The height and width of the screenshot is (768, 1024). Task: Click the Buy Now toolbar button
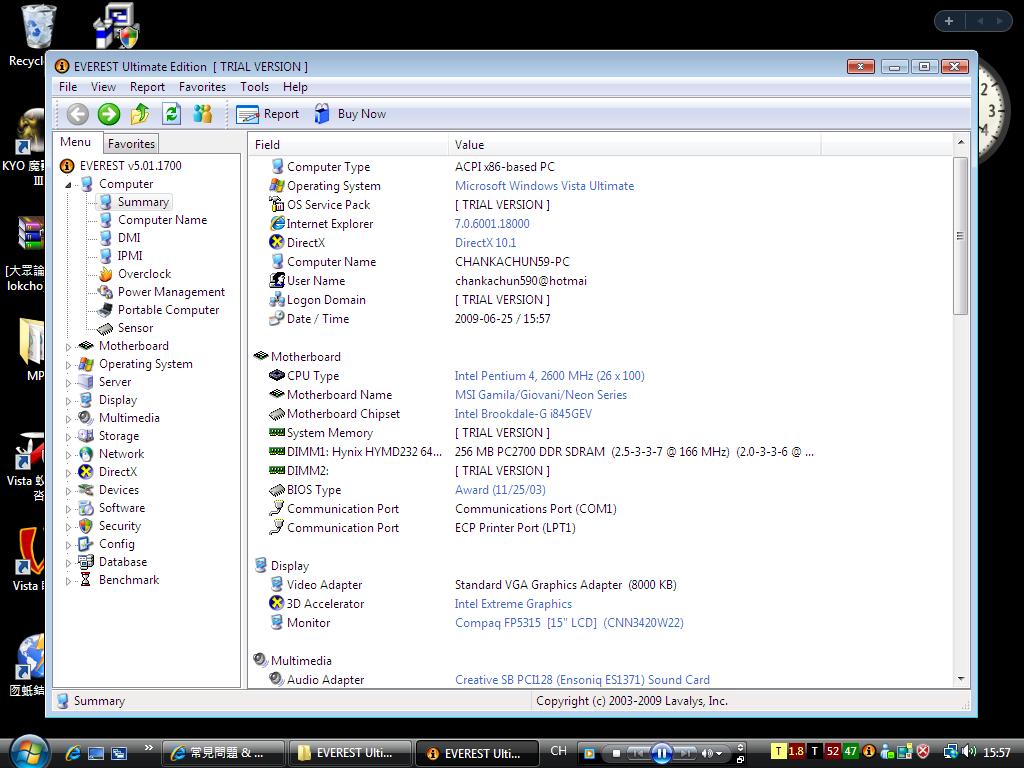click(x=350, y=114)
